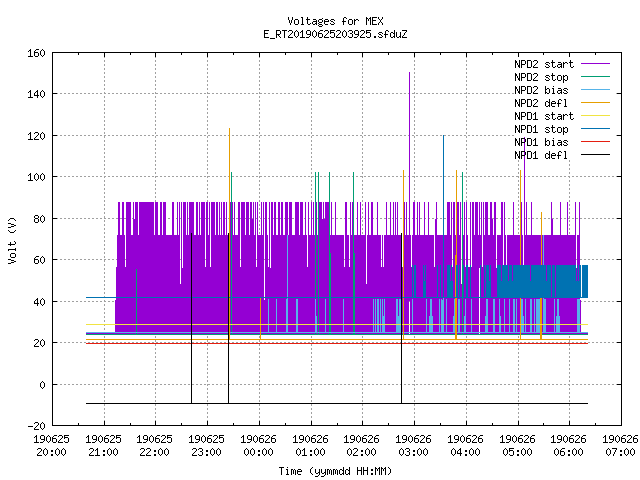This screenshot has height=480, width=640.
Task: Click the x-axis tick 190626 04:00
Action: point(465,446)
